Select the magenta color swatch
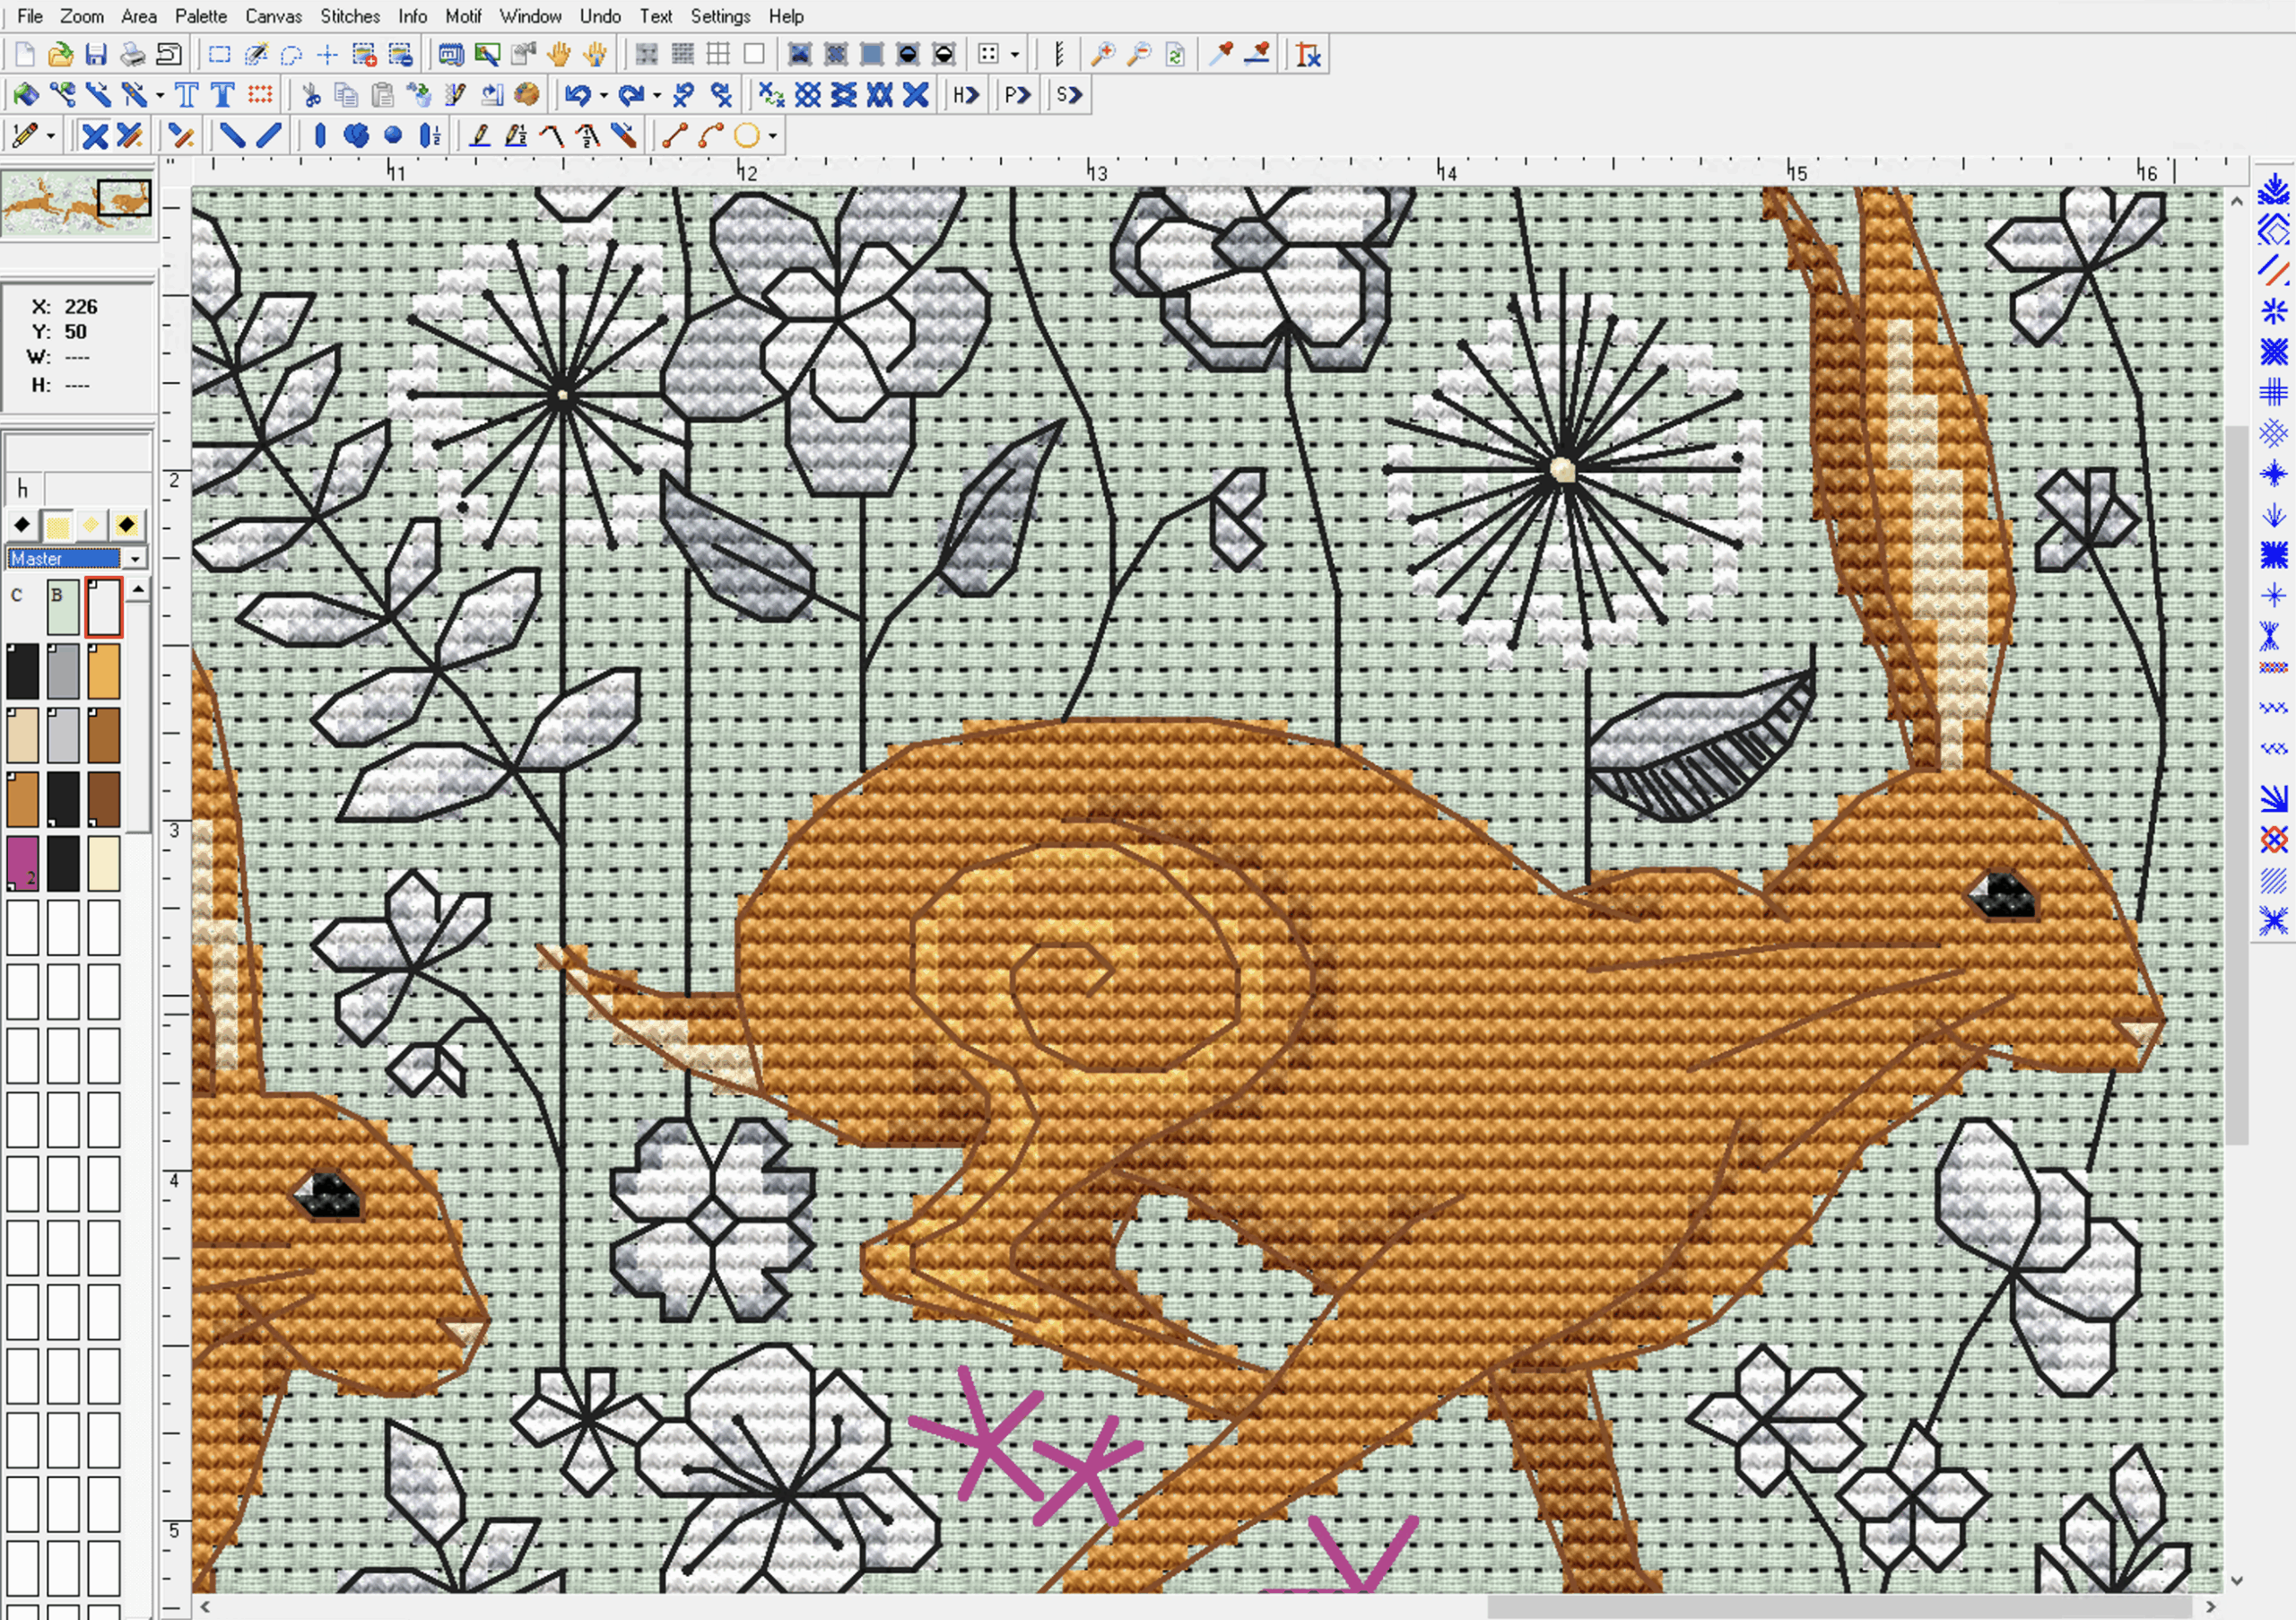The width and height of the screenshot is (2296, 1620). pyautogui.click(x=22, y=862)
